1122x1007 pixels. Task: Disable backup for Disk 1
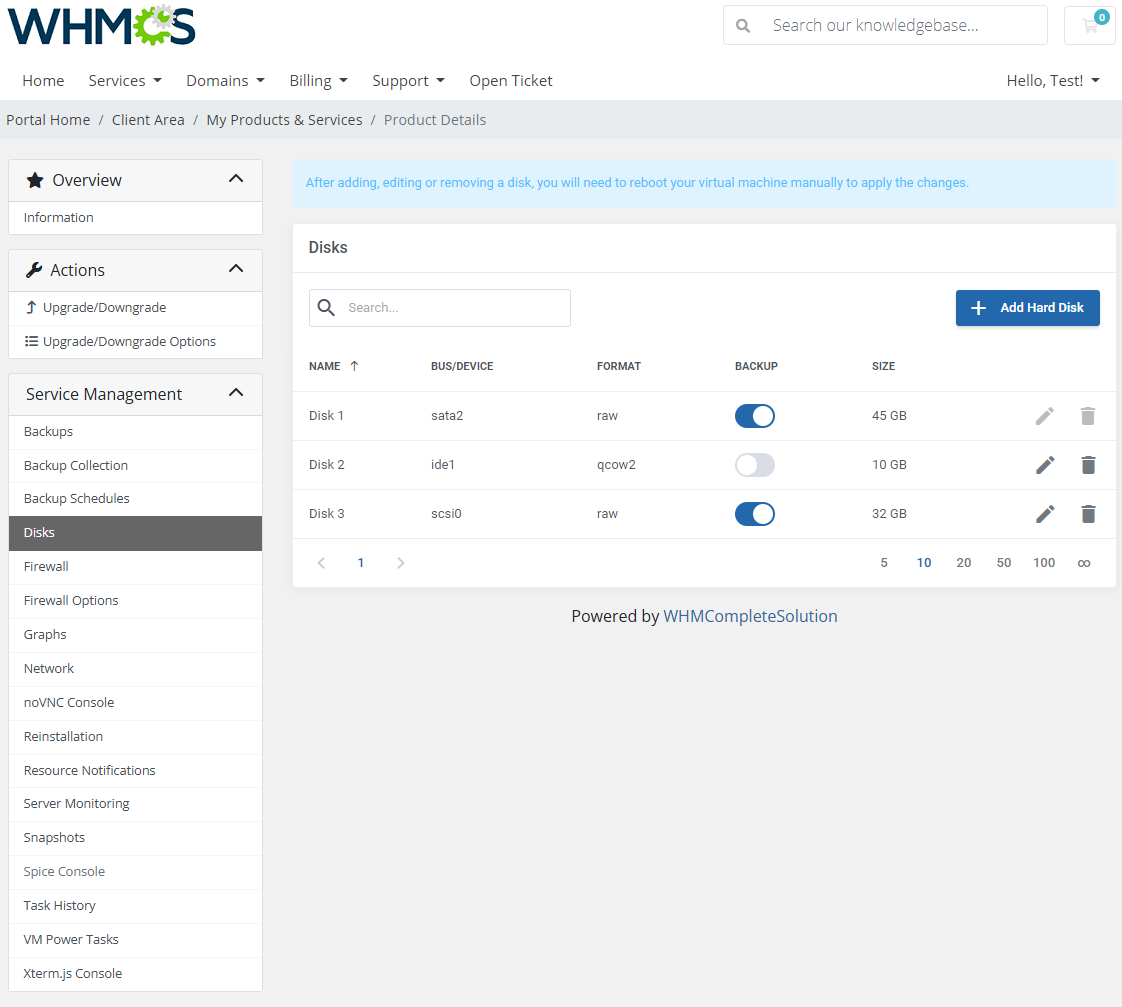[755, 416]
